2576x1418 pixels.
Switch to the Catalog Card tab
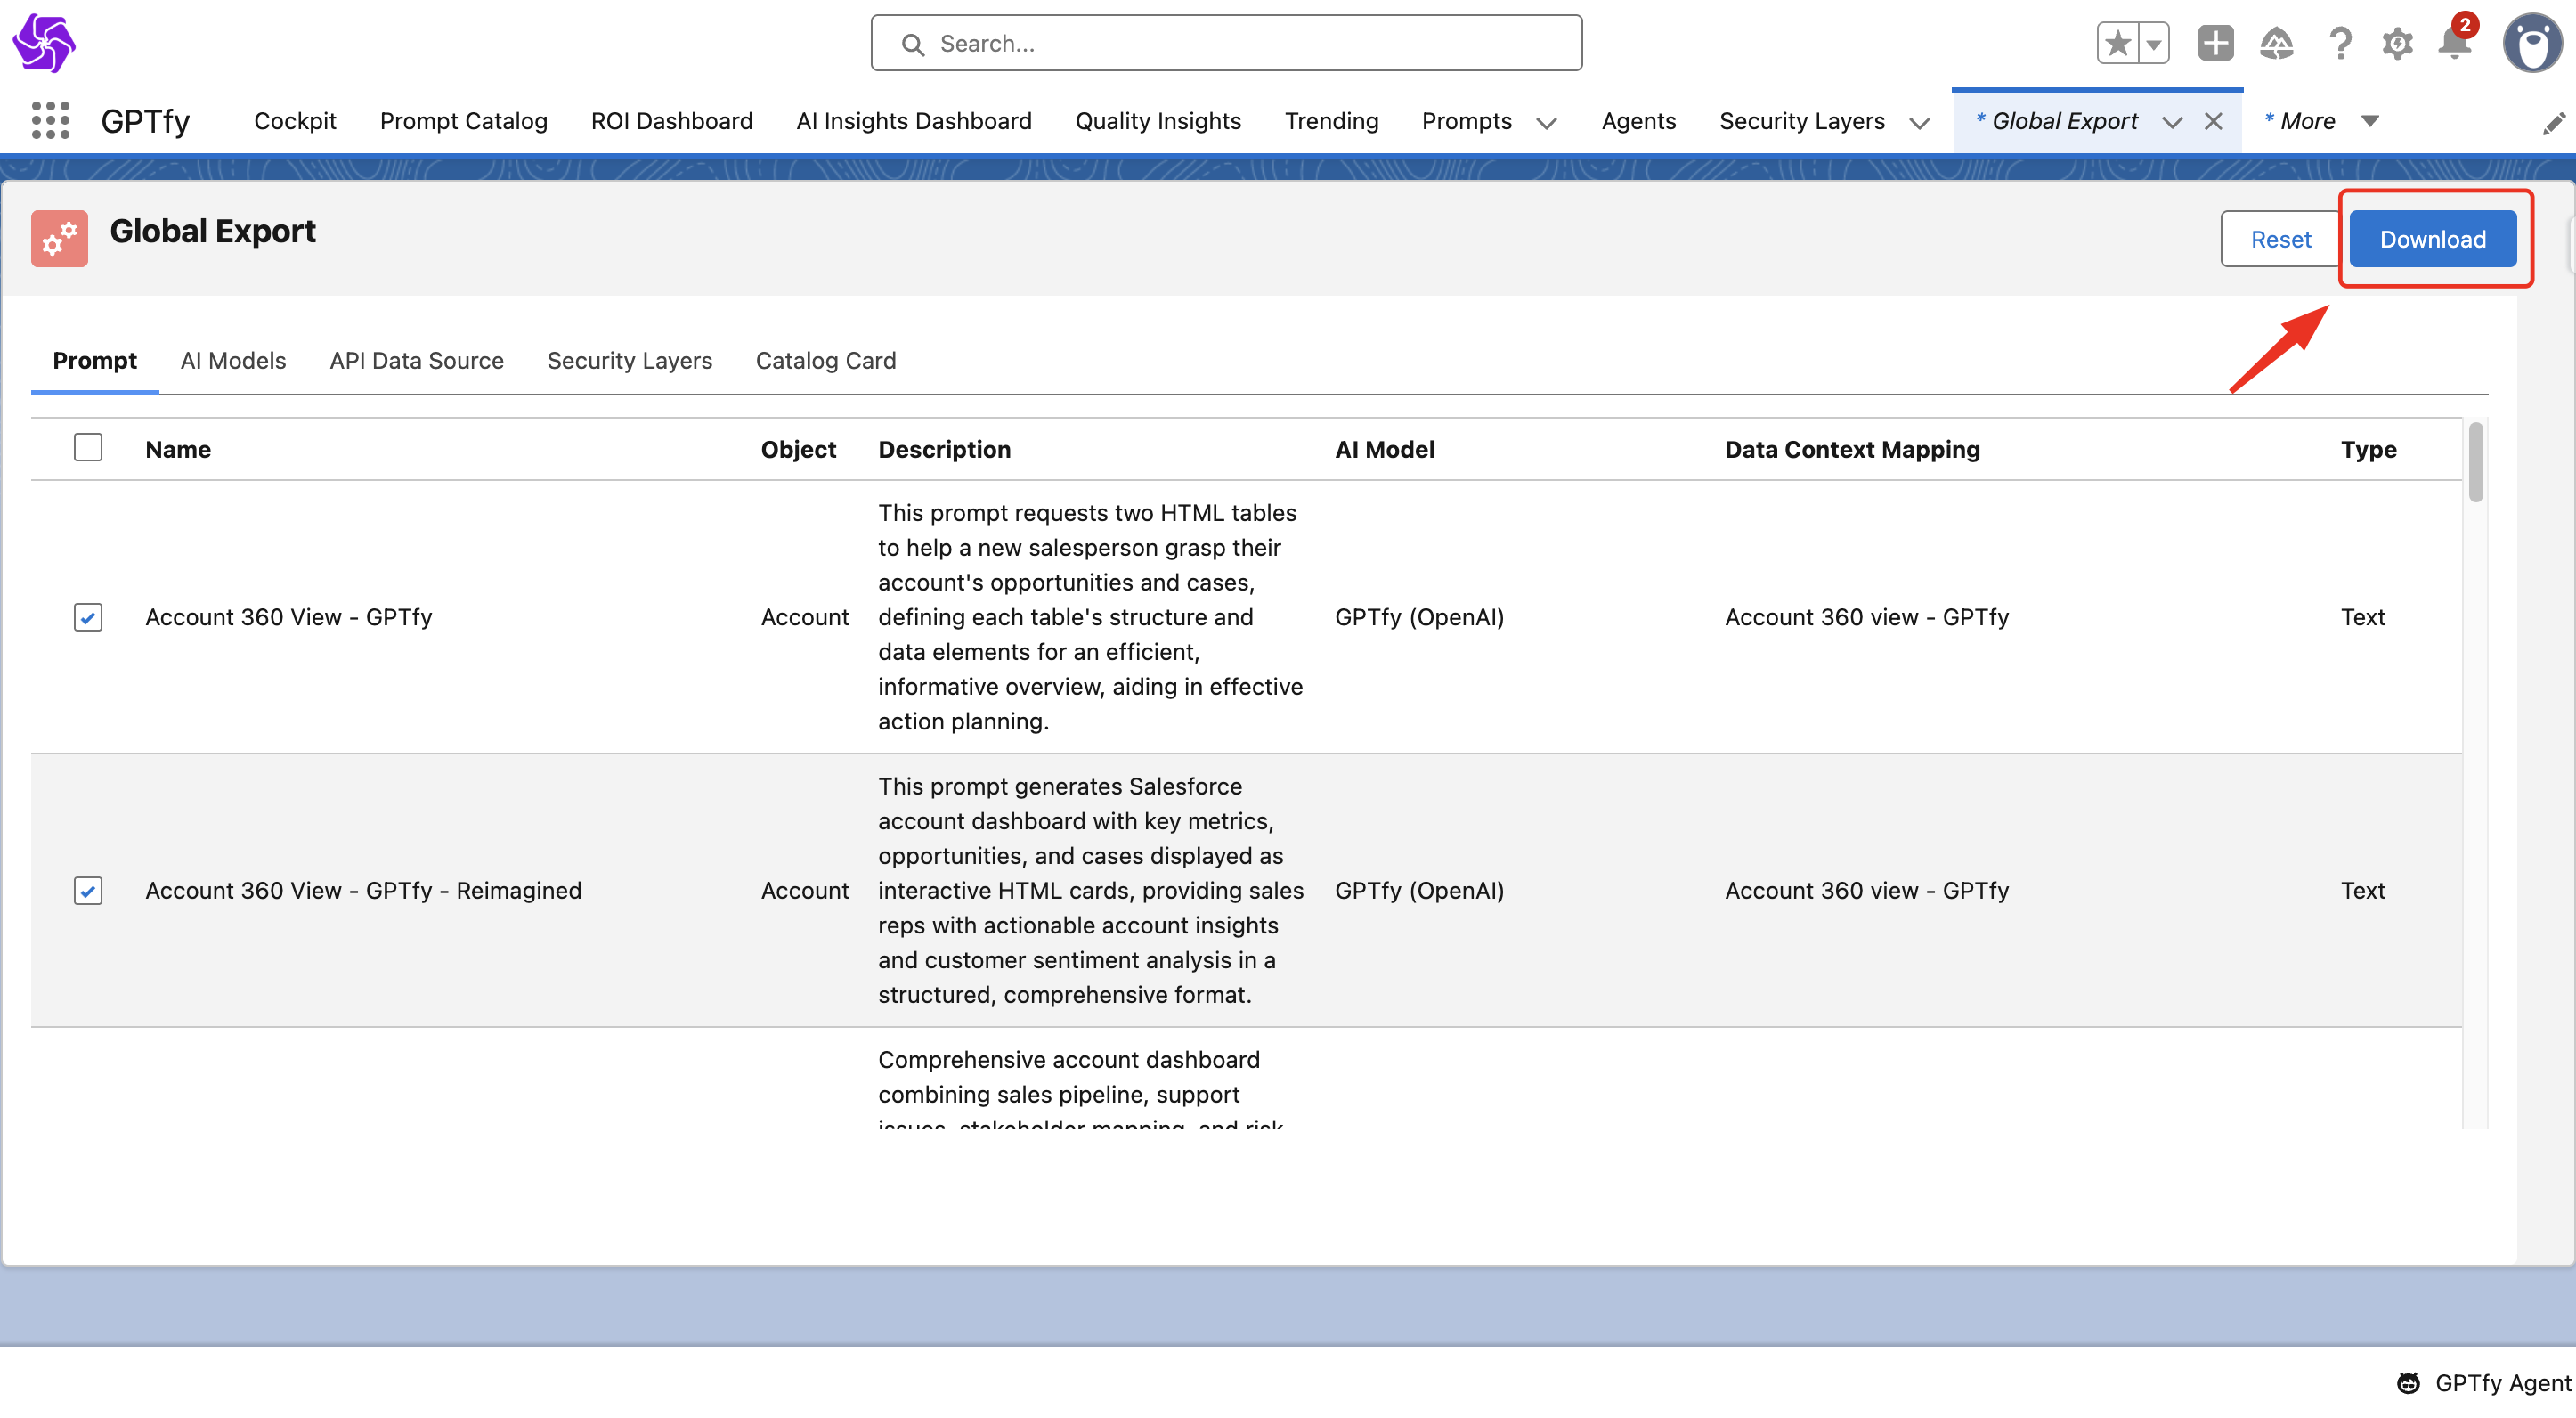[x=825, y=360]
